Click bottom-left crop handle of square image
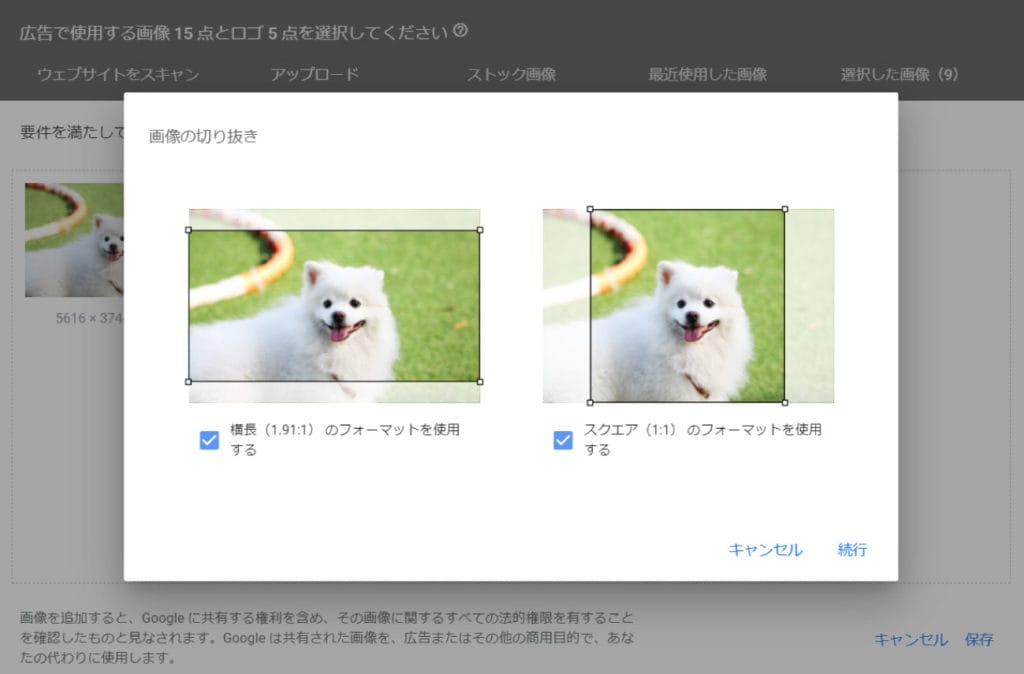The width and height of the screenshot is (1024, 674). point(590,402)
